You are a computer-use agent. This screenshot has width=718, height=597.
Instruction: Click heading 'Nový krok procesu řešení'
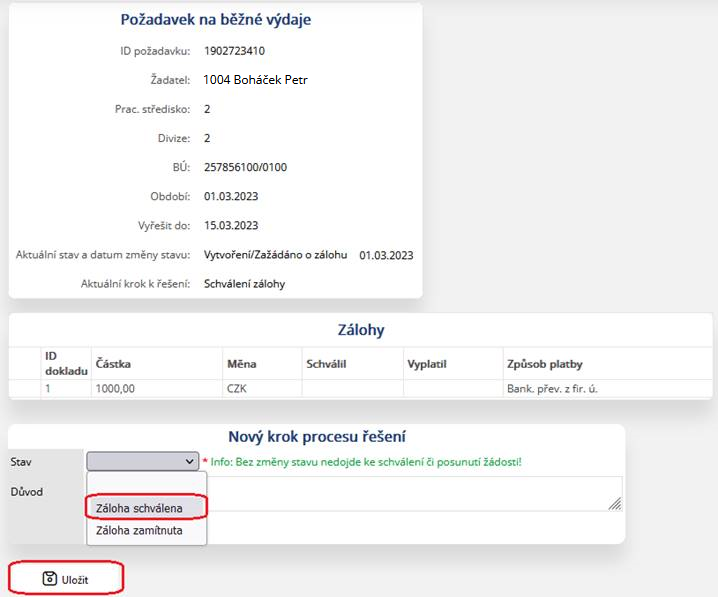(317, 436)
